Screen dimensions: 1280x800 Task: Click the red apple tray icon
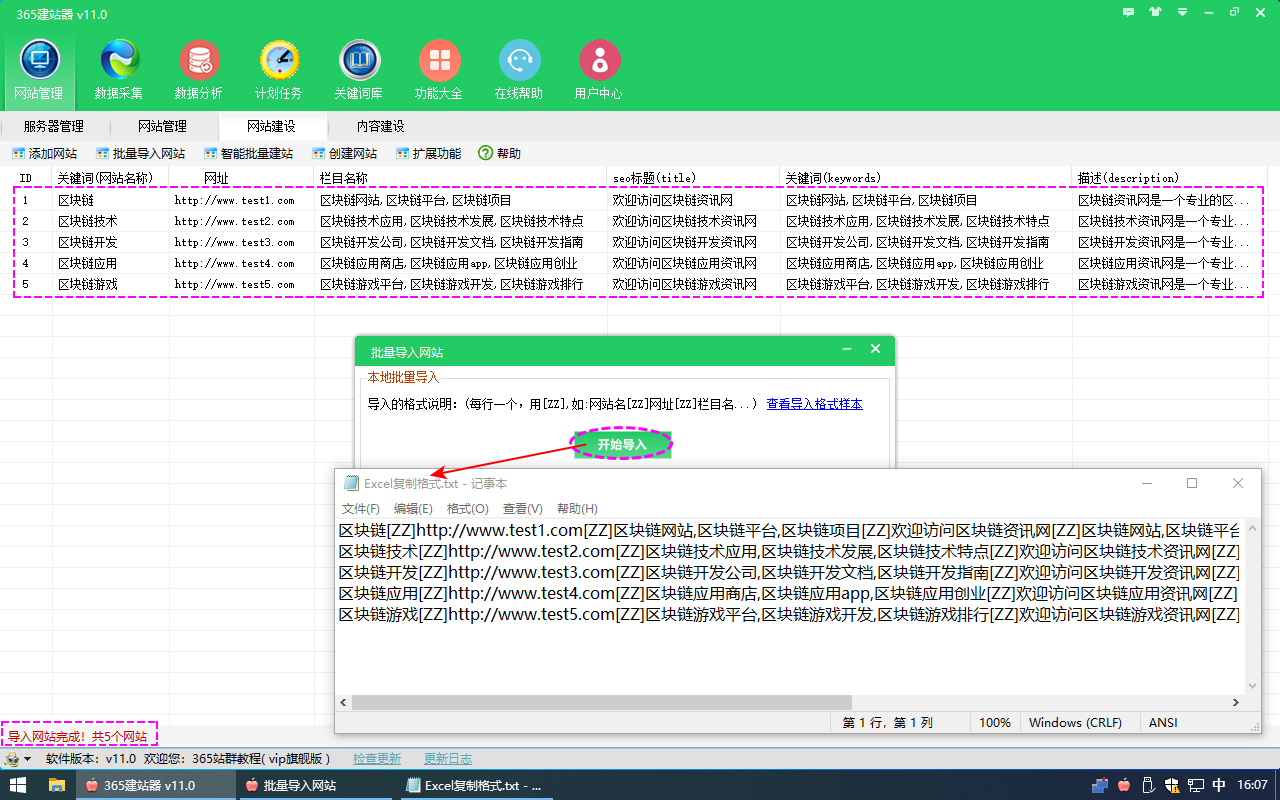point(1125,785)
